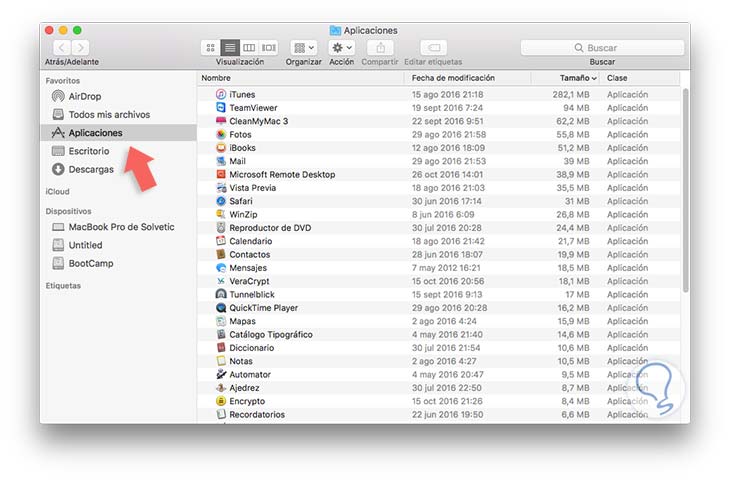
Task: Click Safari size value 31 MB
Action: click(x=577, y=201)
